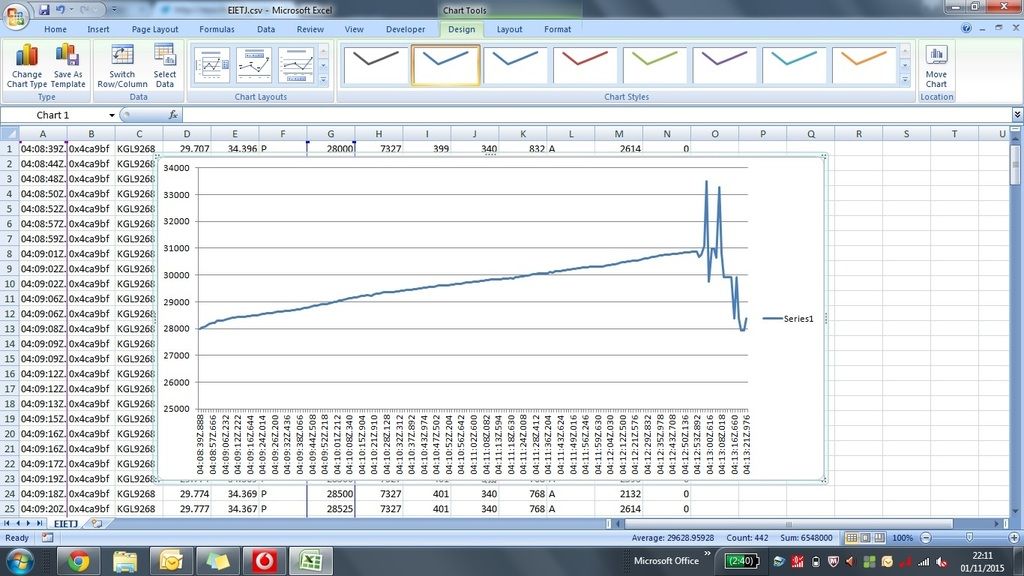This screenshot has width=1024, height=576.
Task: Customize Quick Access Toolbar dropdown
Action: [114, 10]
